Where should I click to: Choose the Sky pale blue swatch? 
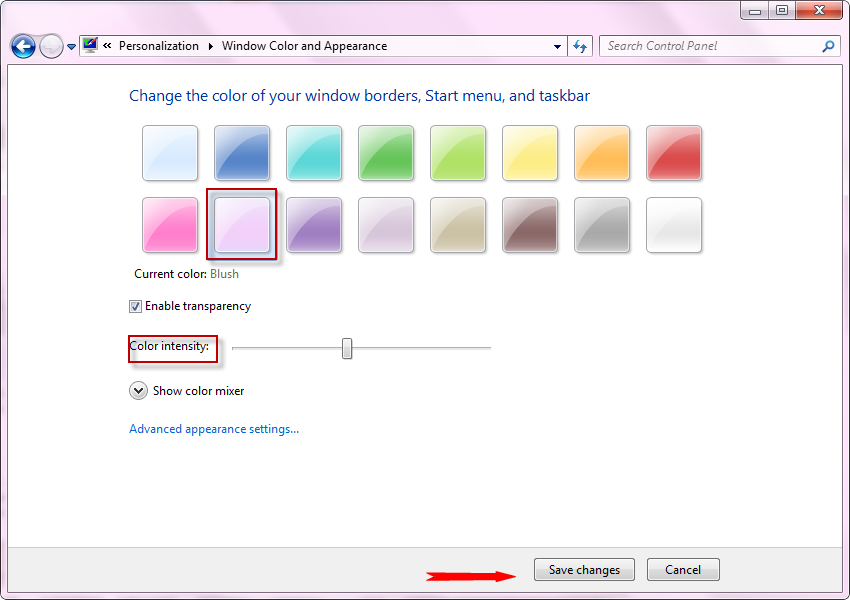170,153
